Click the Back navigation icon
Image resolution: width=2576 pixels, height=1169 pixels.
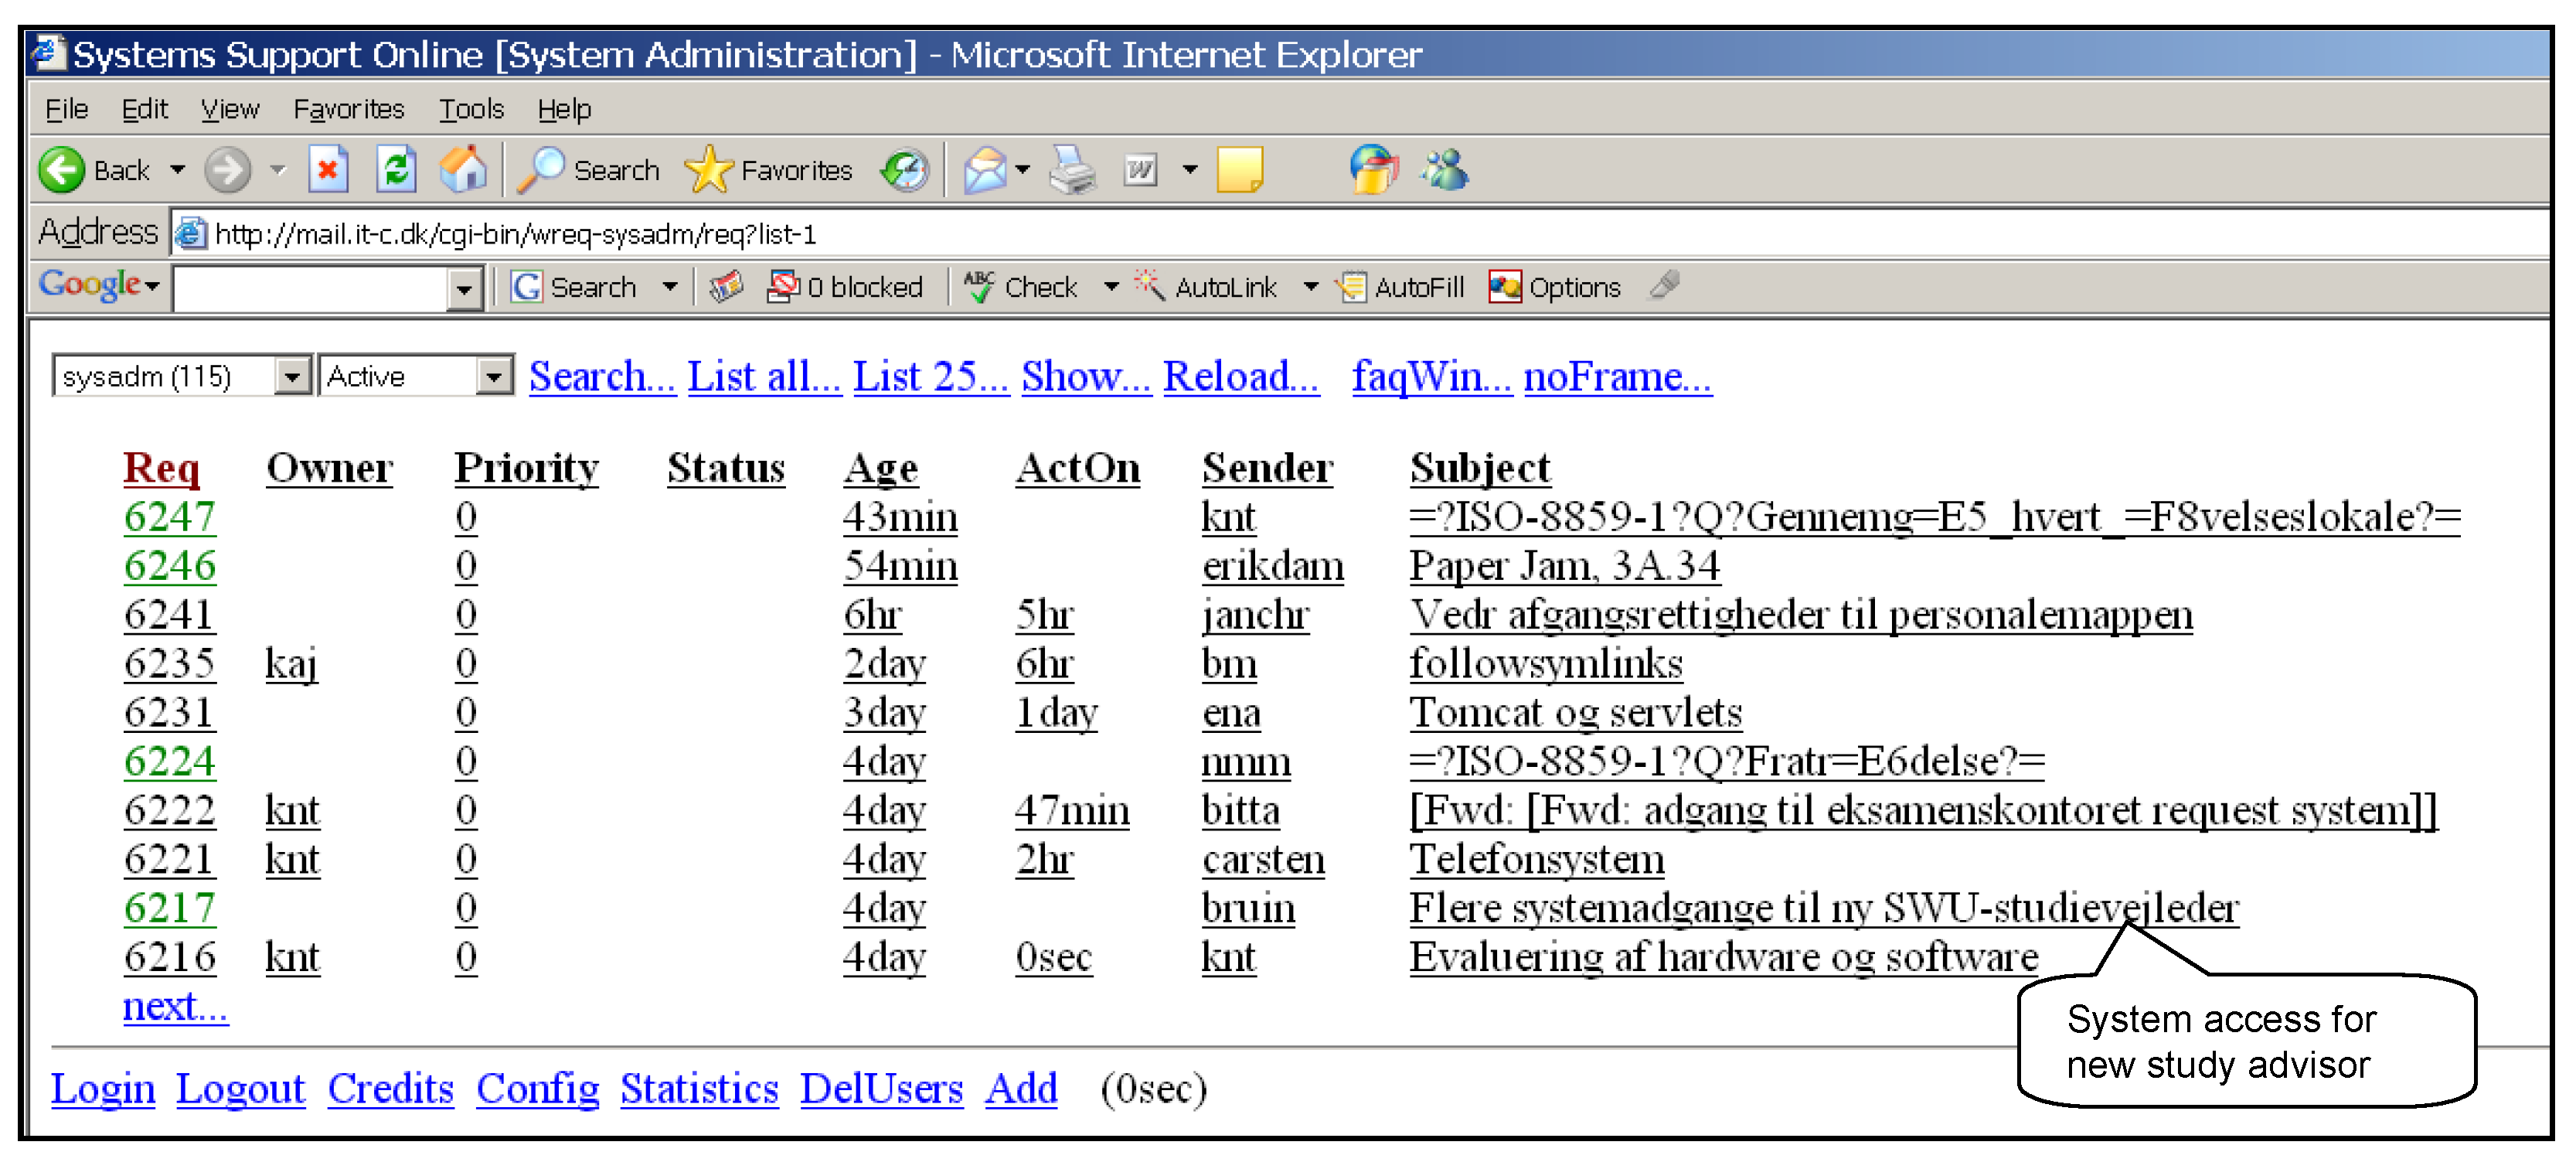[x=62, y=170]
